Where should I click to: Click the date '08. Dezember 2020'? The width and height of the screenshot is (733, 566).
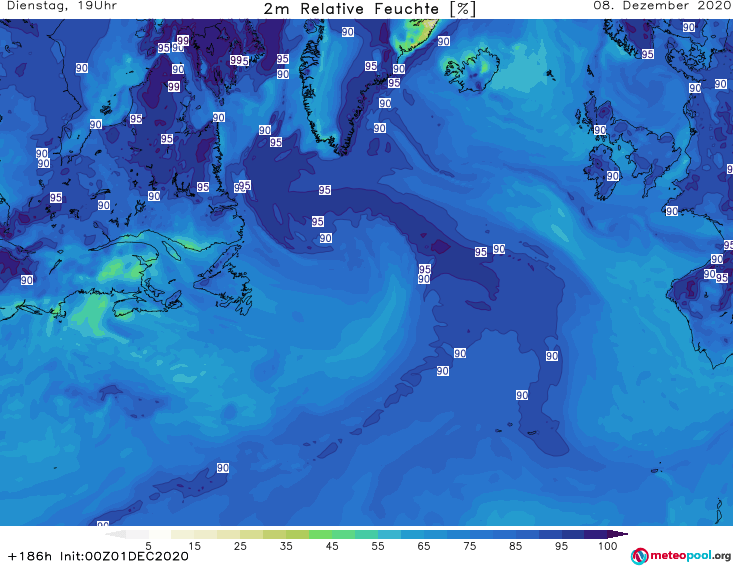[662, 6]
